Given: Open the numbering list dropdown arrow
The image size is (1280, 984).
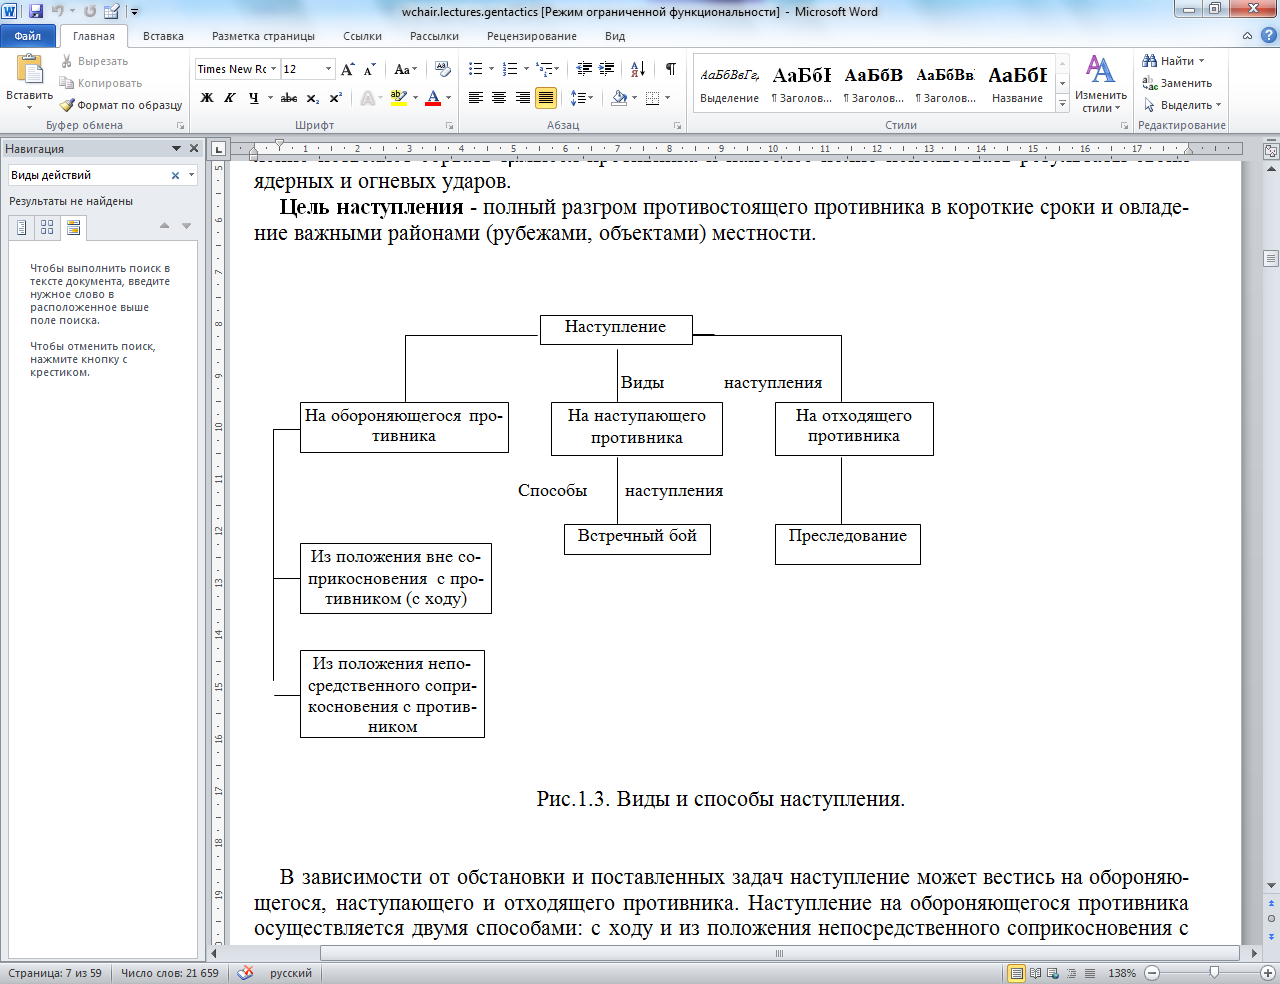Looking at the screenshot, I should click(x=526, y=69).
